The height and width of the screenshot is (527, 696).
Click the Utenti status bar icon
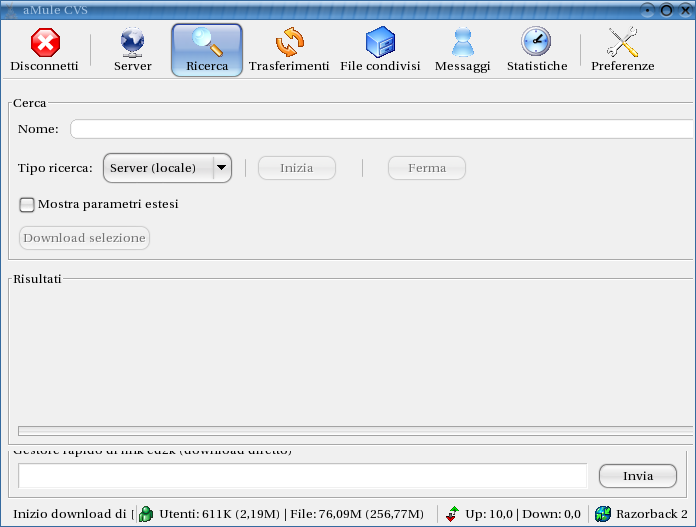(147, 514)
